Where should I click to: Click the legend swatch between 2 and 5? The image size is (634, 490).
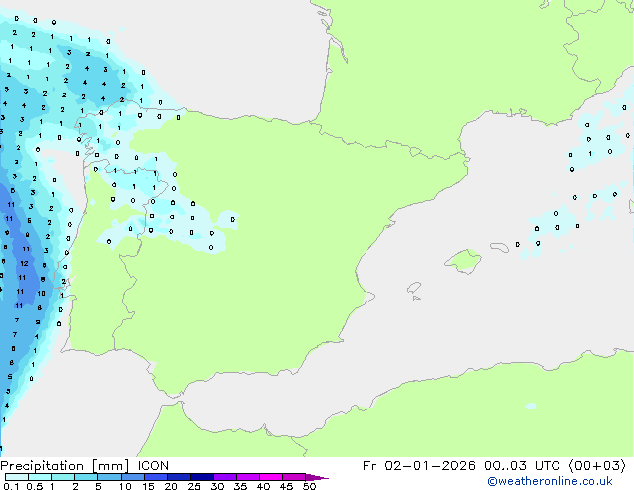tap(86, 477)
